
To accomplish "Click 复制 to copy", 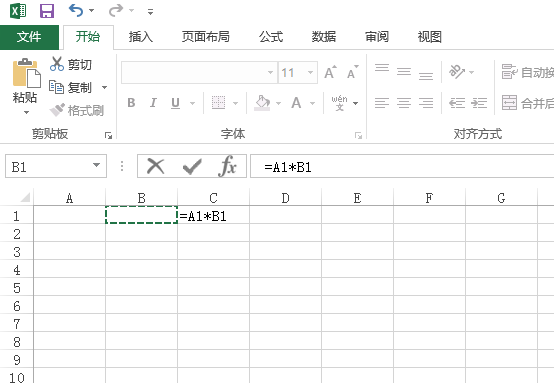I will [71, 87].
